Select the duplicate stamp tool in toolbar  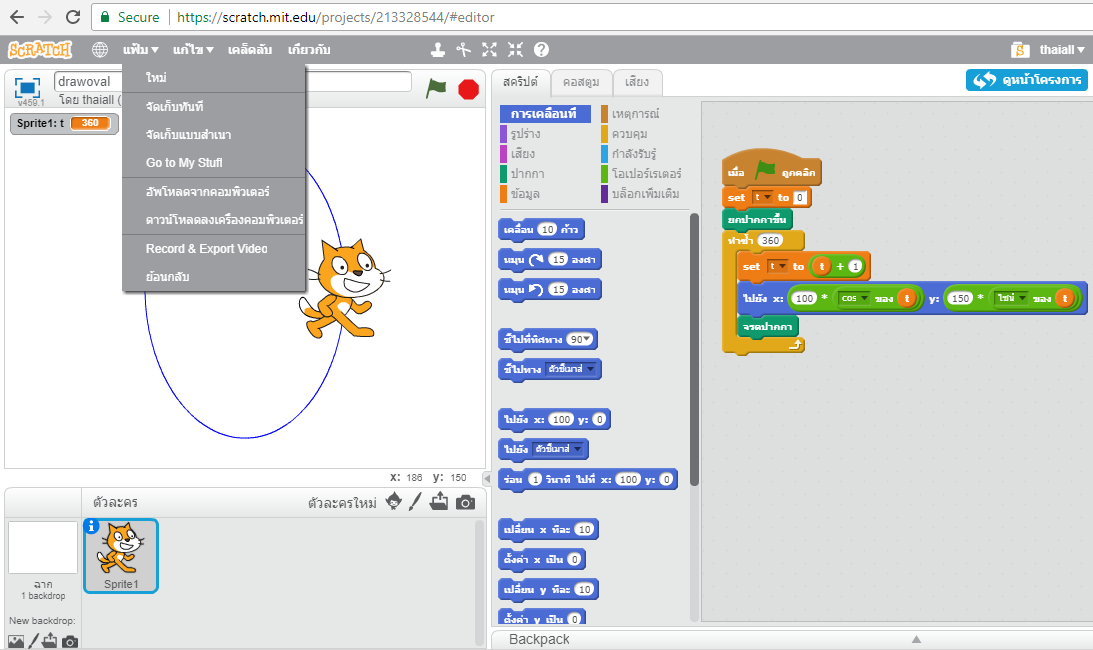coord(438,49)
